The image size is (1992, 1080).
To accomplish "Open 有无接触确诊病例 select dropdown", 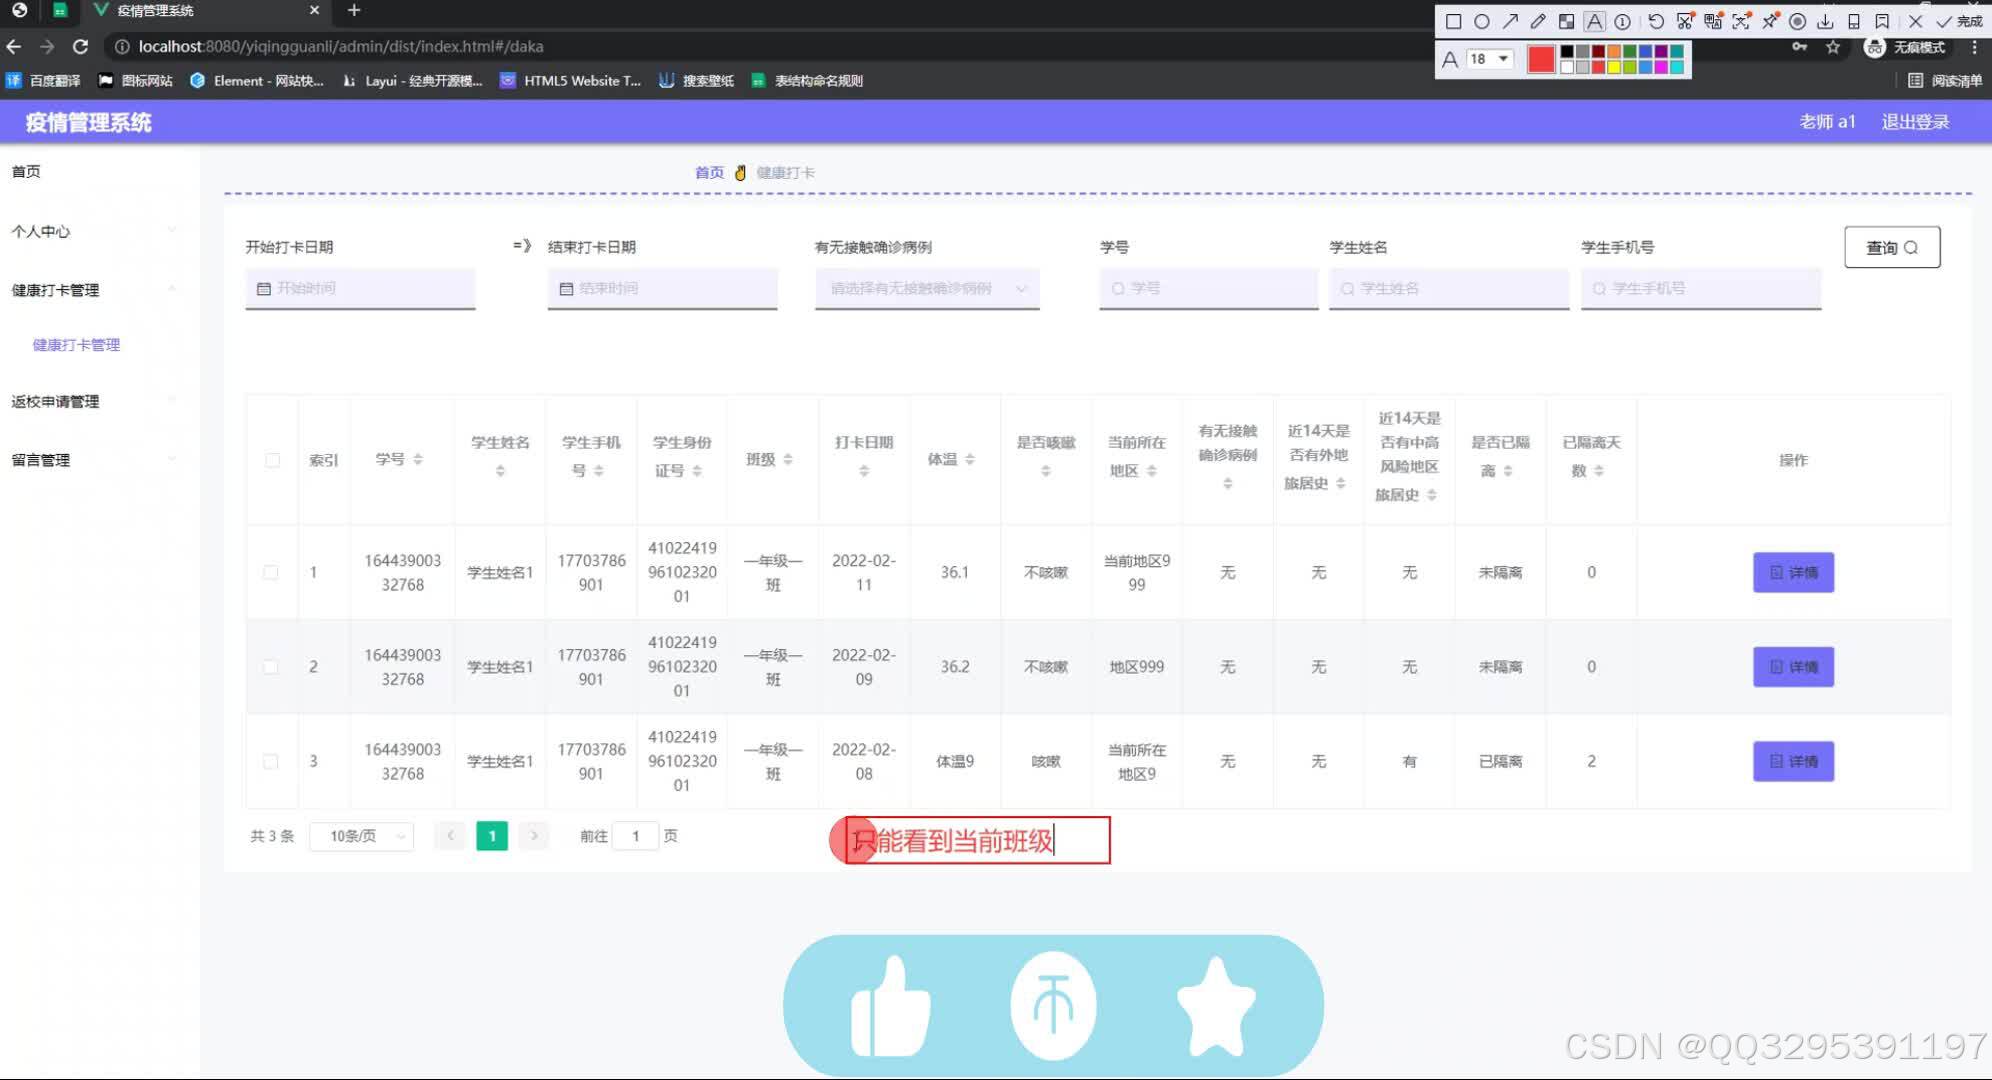I will (x=927, y=288).
